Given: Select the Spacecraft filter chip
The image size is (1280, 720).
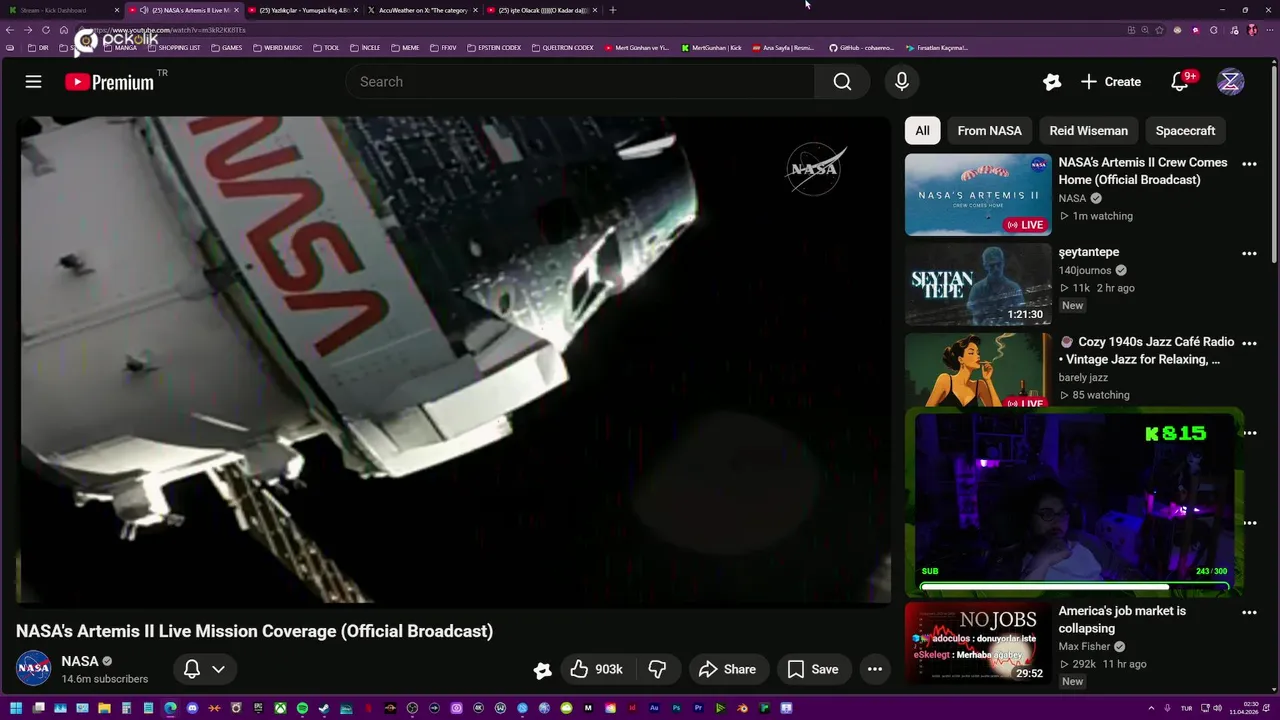Looking at the screenshot, I should coord(1185,131).
